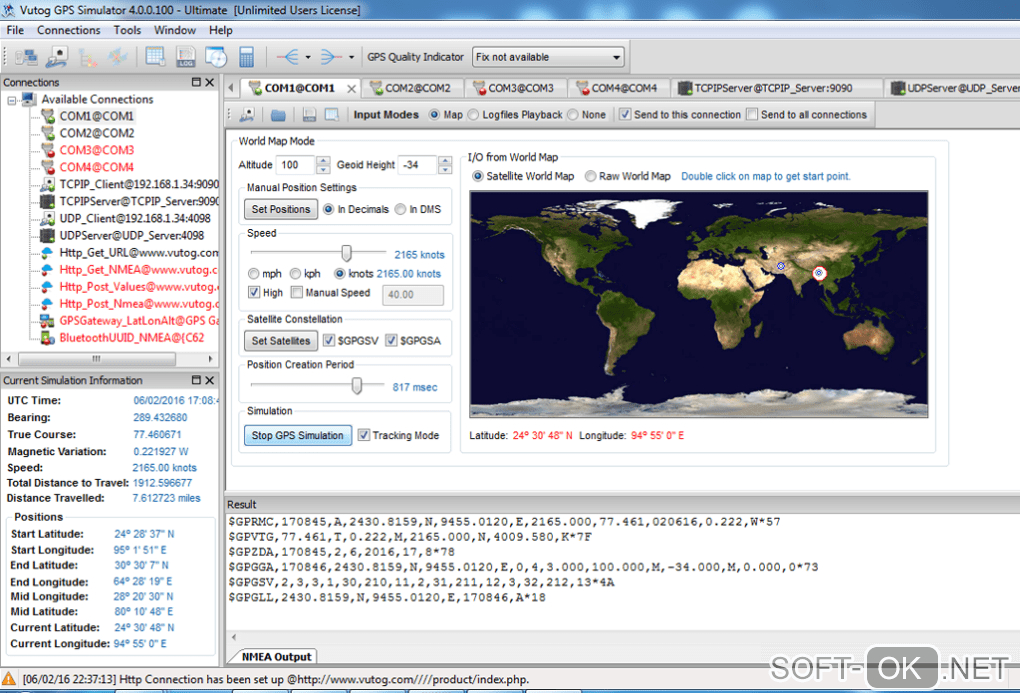This screenshot has height=693, width=1020.
Task: Click the COM3@COM3 serial port icon in the tree
Action: click(47, 150)
